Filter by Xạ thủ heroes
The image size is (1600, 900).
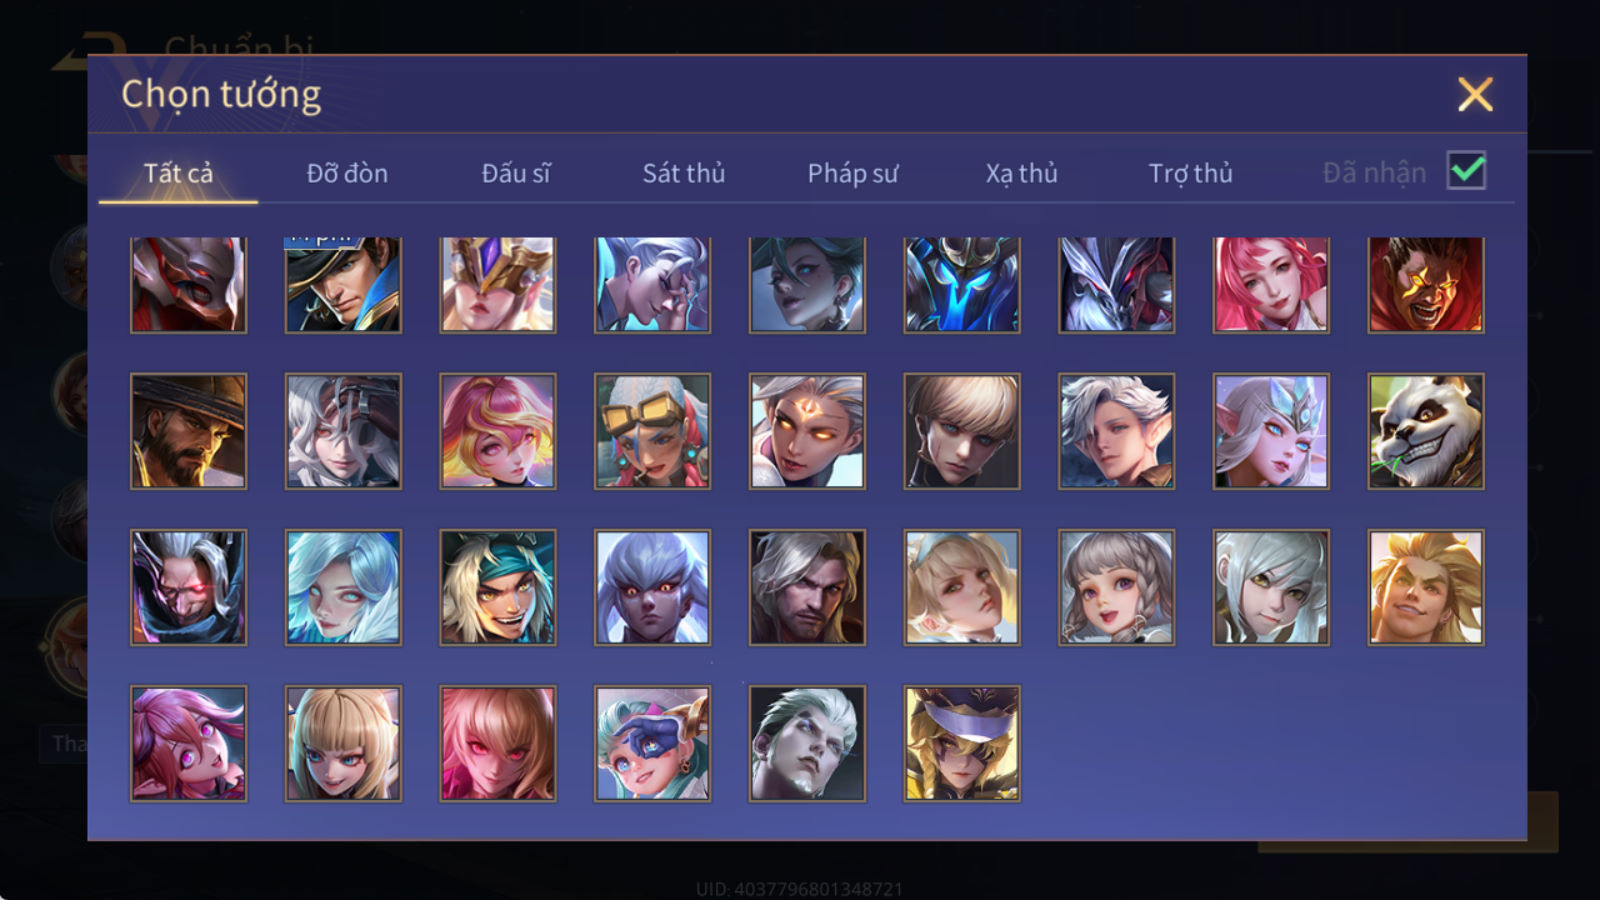(x=1021, y=173)
